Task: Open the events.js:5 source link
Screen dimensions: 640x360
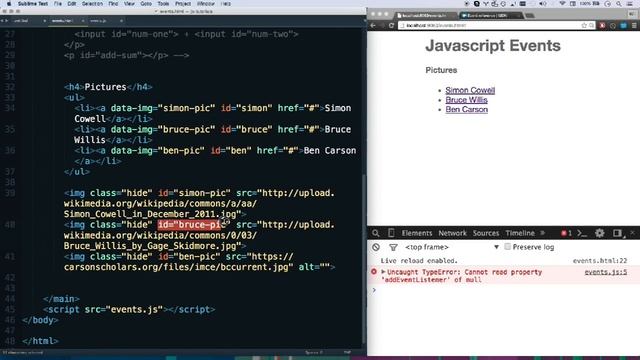Action: [x=606, y=272]
